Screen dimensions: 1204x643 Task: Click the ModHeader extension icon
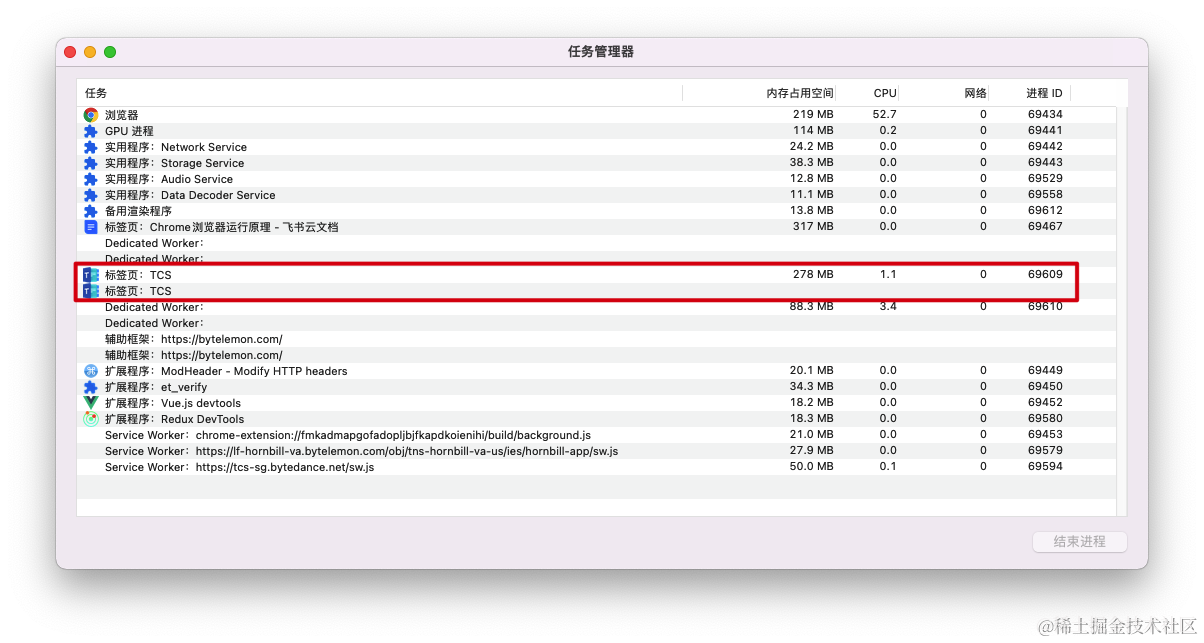point(91,371)
